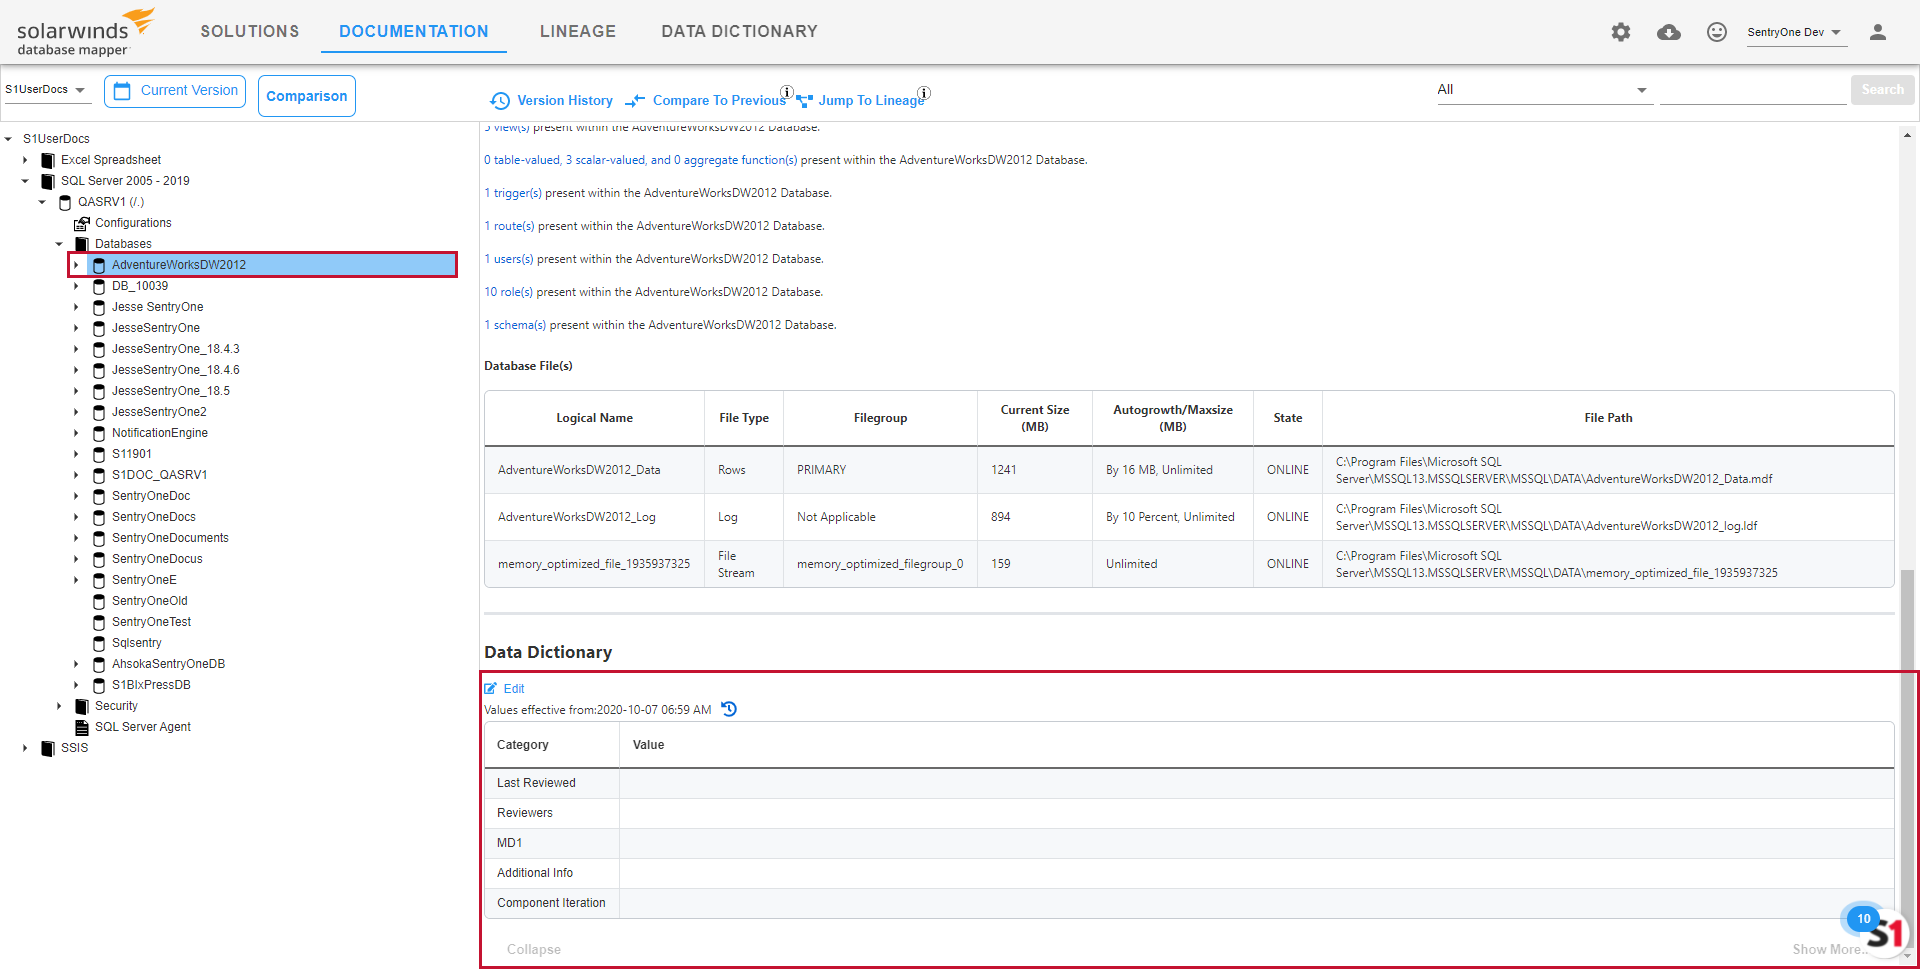Open the 10 role(s) link
Image resolution: width=1920 pixels, height=969 pixels.
[509, 292]
